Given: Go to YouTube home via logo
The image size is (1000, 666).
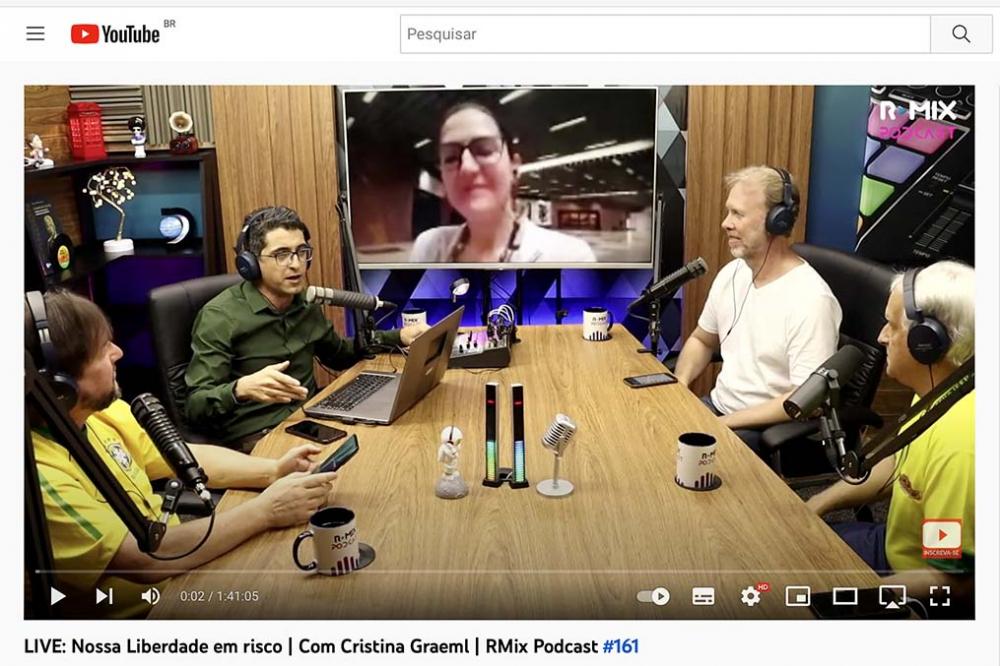Looking at the screenshot, I should point(115,34).
